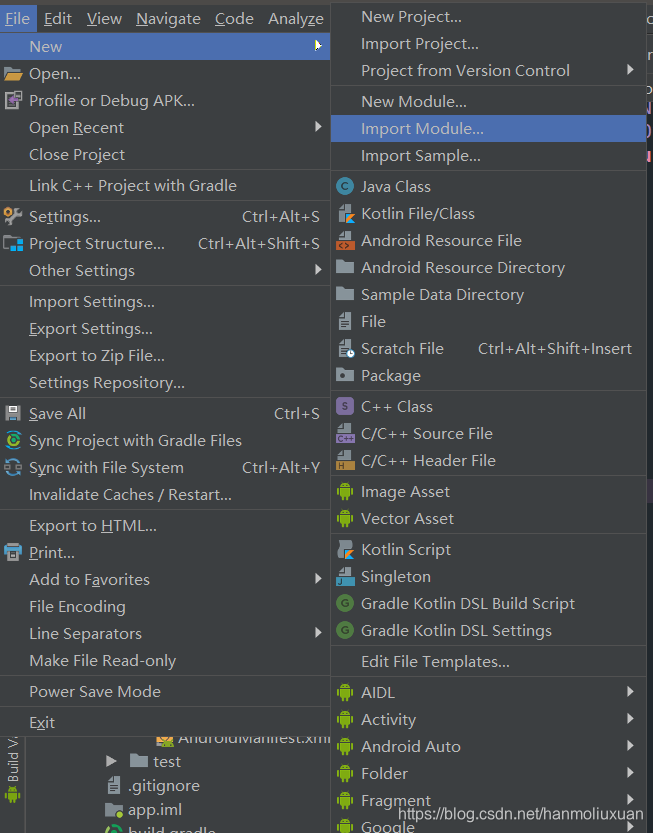This screenshot has width=653, height=833.
Task: Click the Image Asset Android icon
Action: point(345,491)
